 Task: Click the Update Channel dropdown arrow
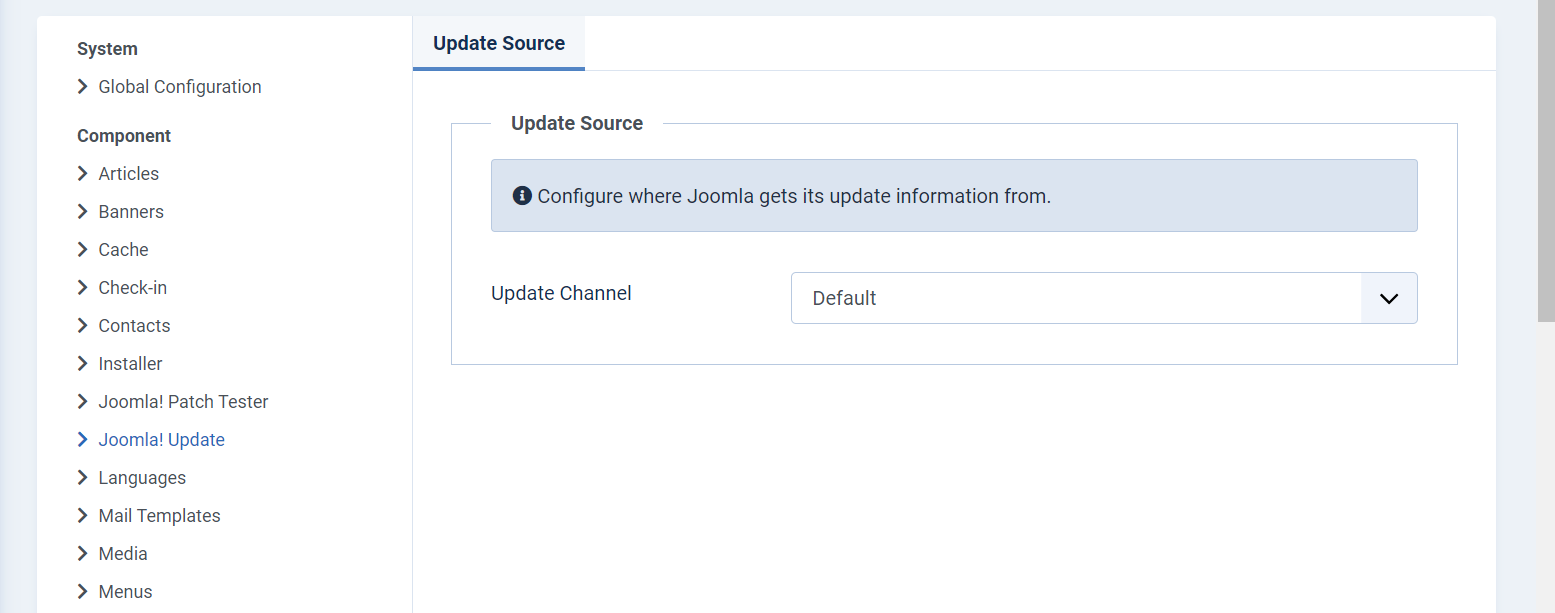pos(1389,298)
